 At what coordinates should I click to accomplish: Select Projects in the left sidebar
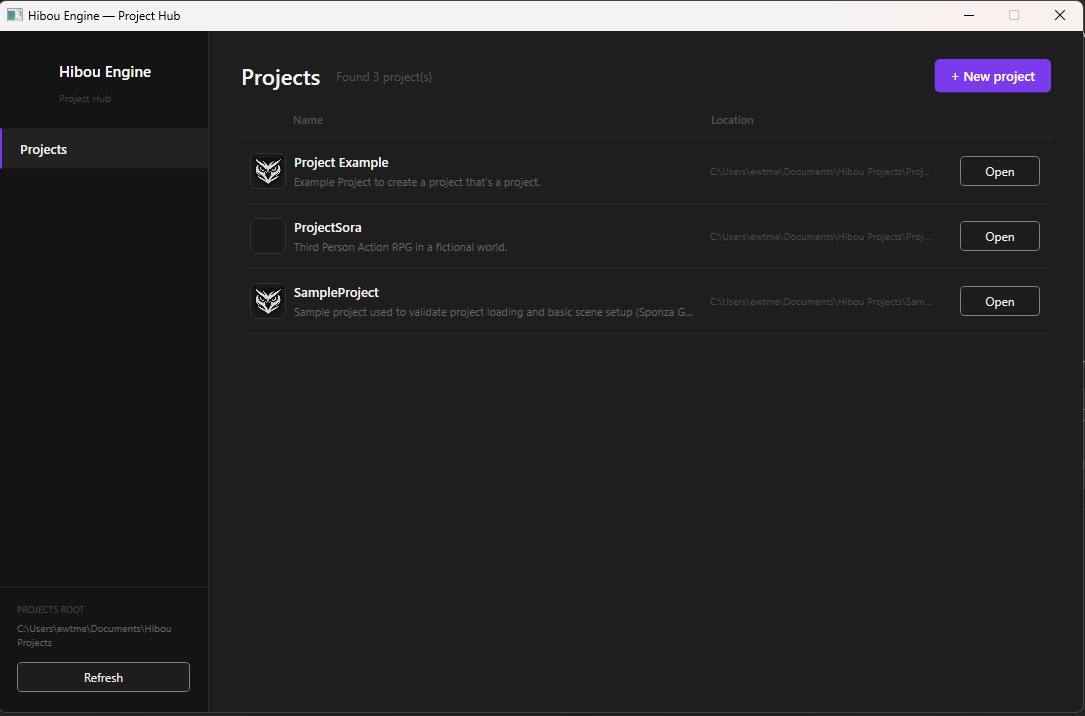[43, 148]
